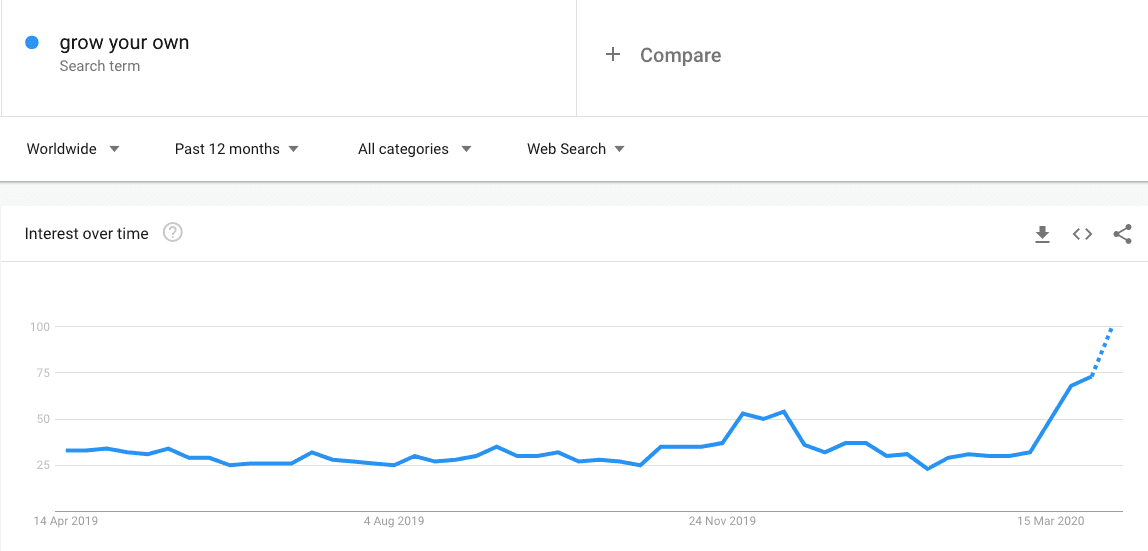Open the Worldwide region dropdown
The width and height of the screenshot is (1148, 551).
pos(73,149)
